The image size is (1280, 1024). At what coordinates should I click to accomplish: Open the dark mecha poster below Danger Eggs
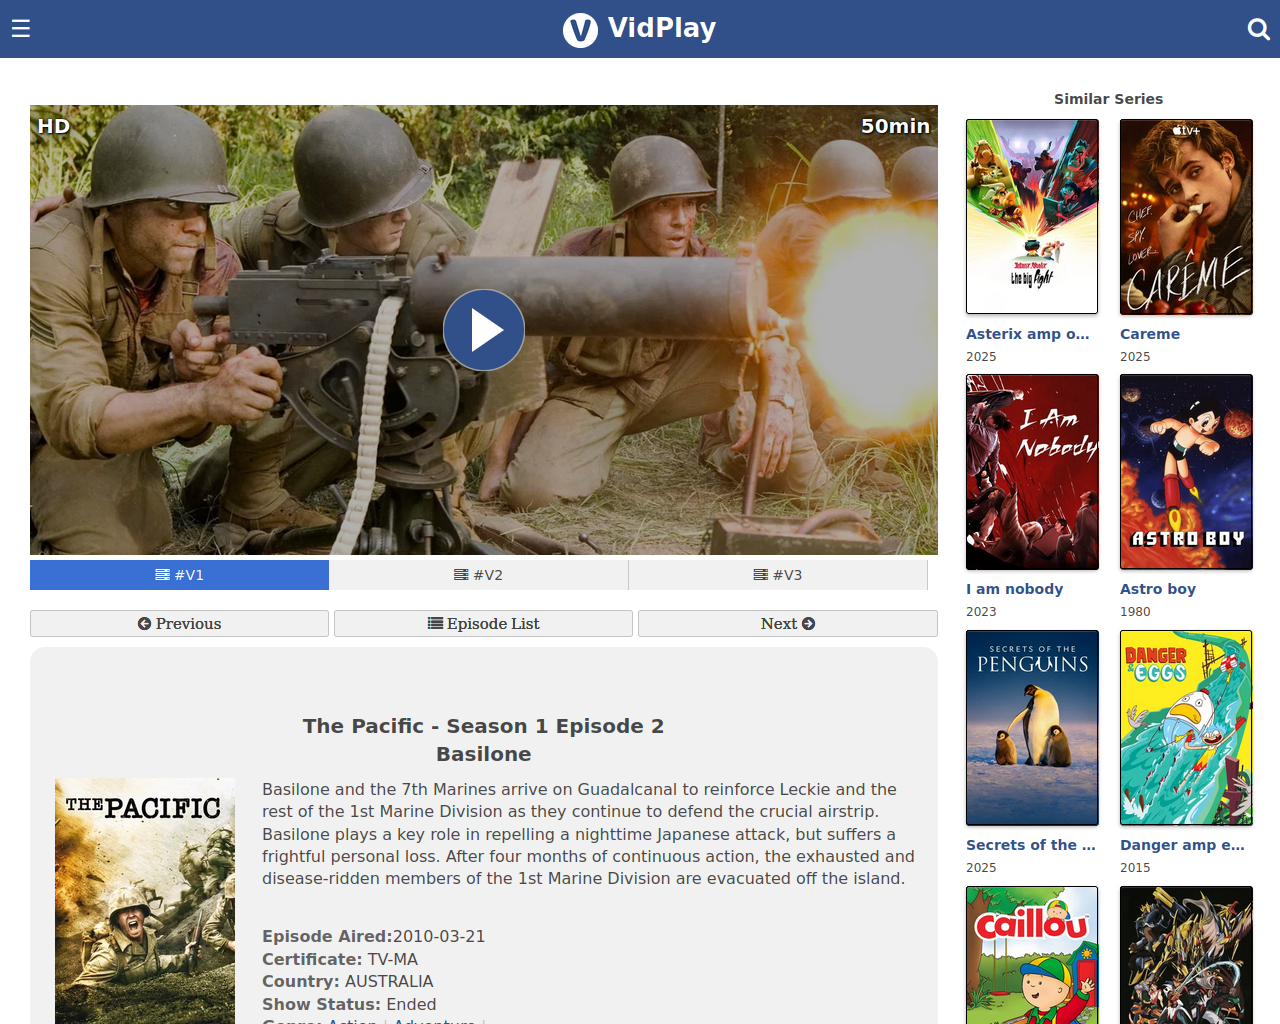(1186, 955)
